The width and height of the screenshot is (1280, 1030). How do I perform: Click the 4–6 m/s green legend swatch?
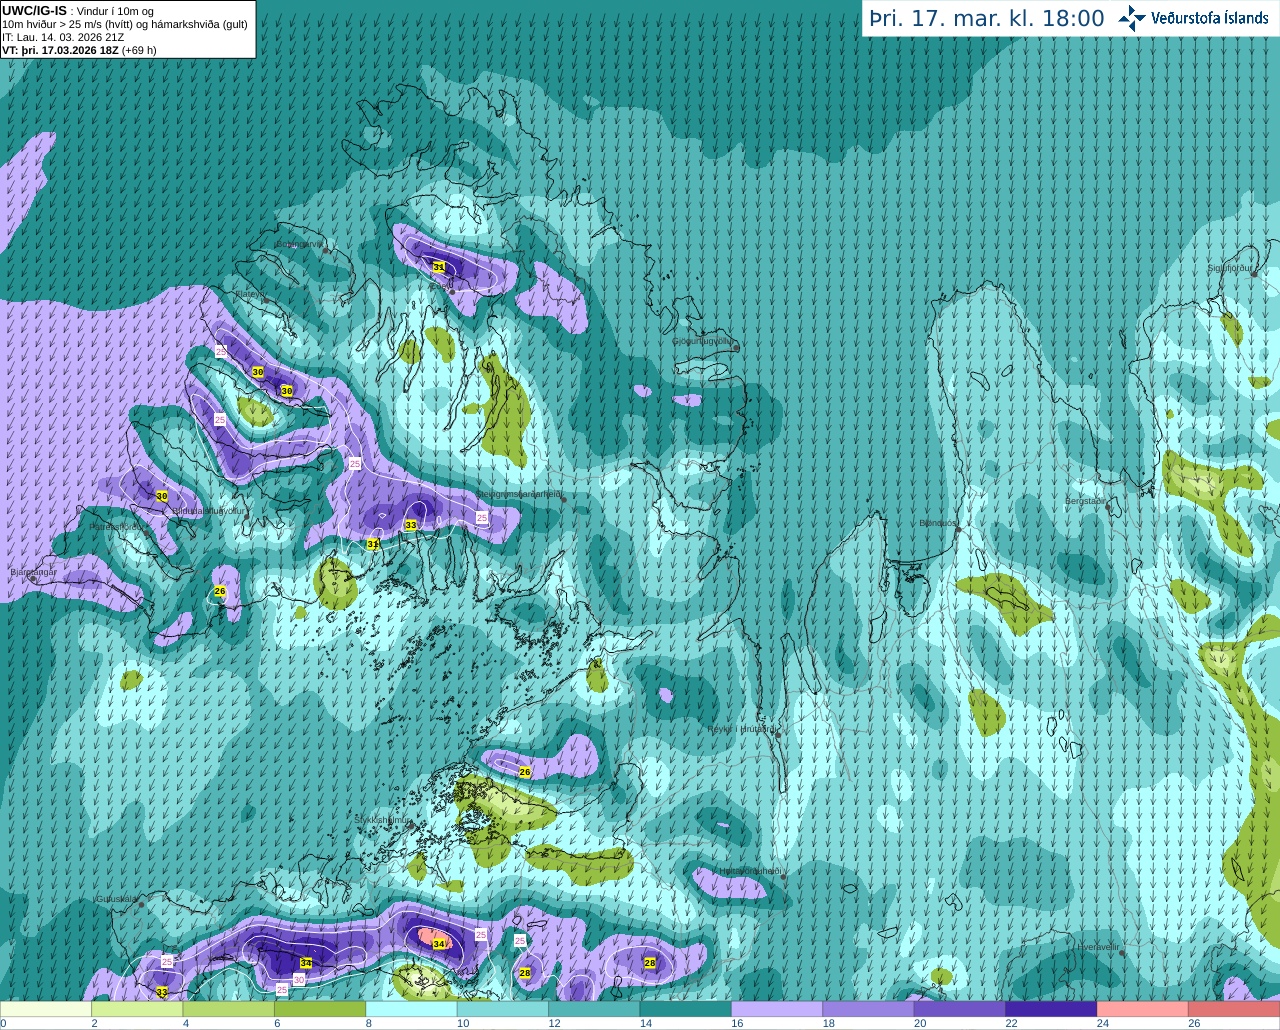[x=229, y=1009]
